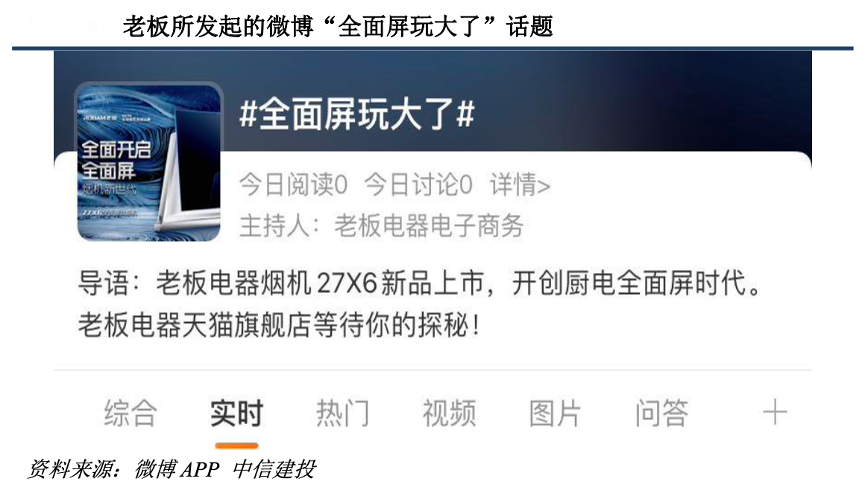
Task: Switch to the 问答 tab
Action: pos(662,413)
